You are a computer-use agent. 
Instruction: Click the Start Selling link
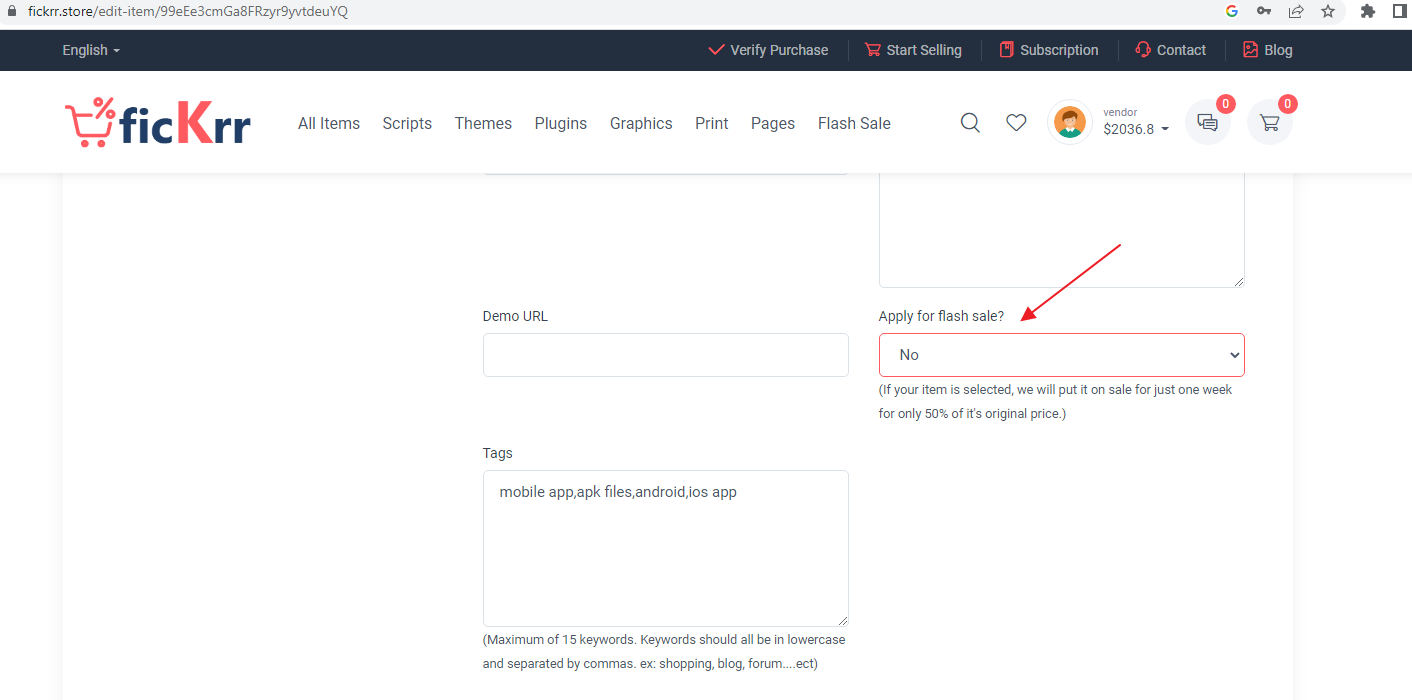coord(913,50)
